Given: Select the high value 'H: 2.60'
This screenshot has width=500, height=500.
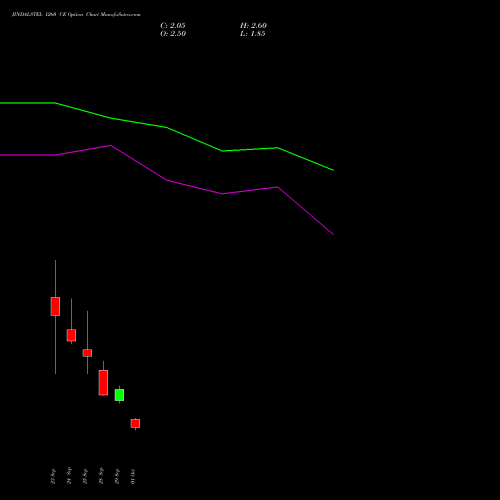Looking at the screenshot, I should 253,26.
